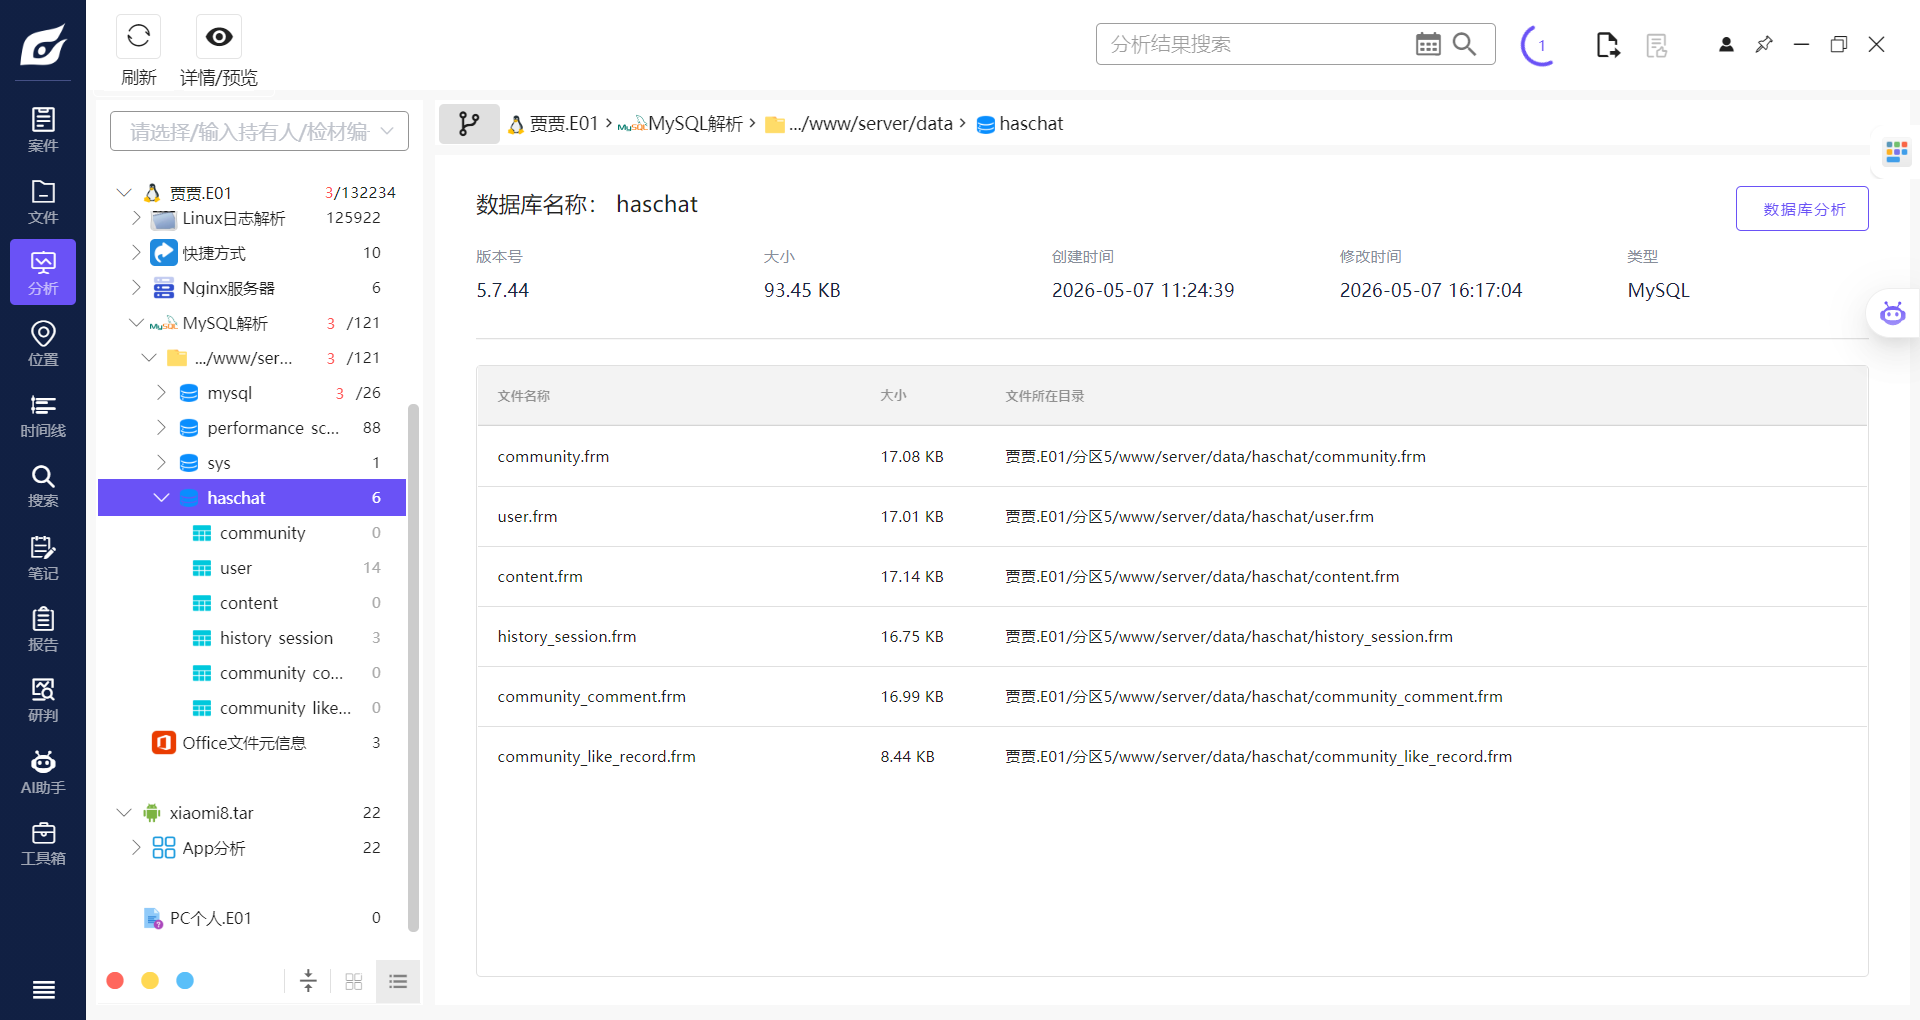Screen dimensions: 1920x1020
Task: Click the history_session.frm file row
Action: point(1172,636)
